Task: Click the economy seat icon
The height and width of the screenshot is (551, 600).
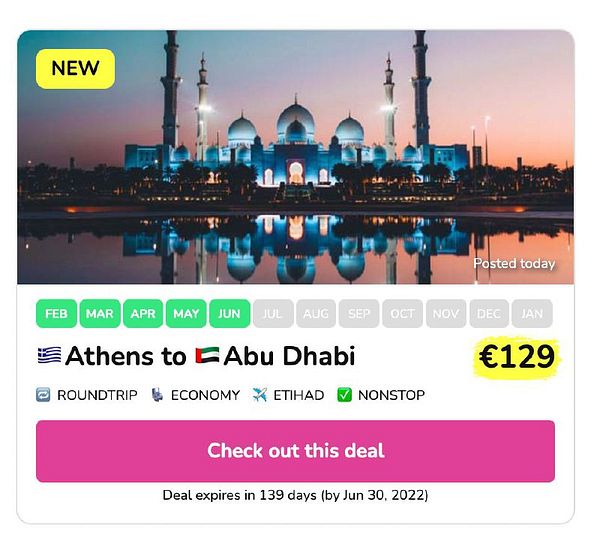Action: point(157,395)
